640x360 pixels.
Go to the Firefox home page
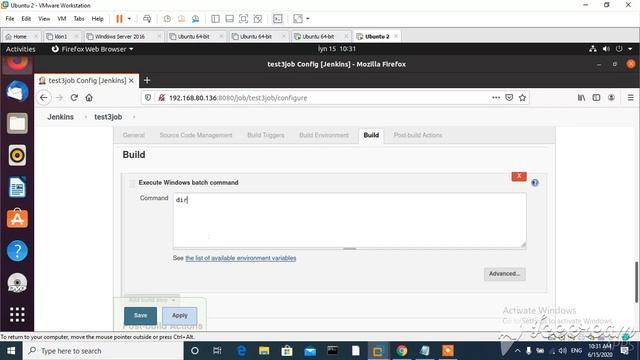[89, 98]
